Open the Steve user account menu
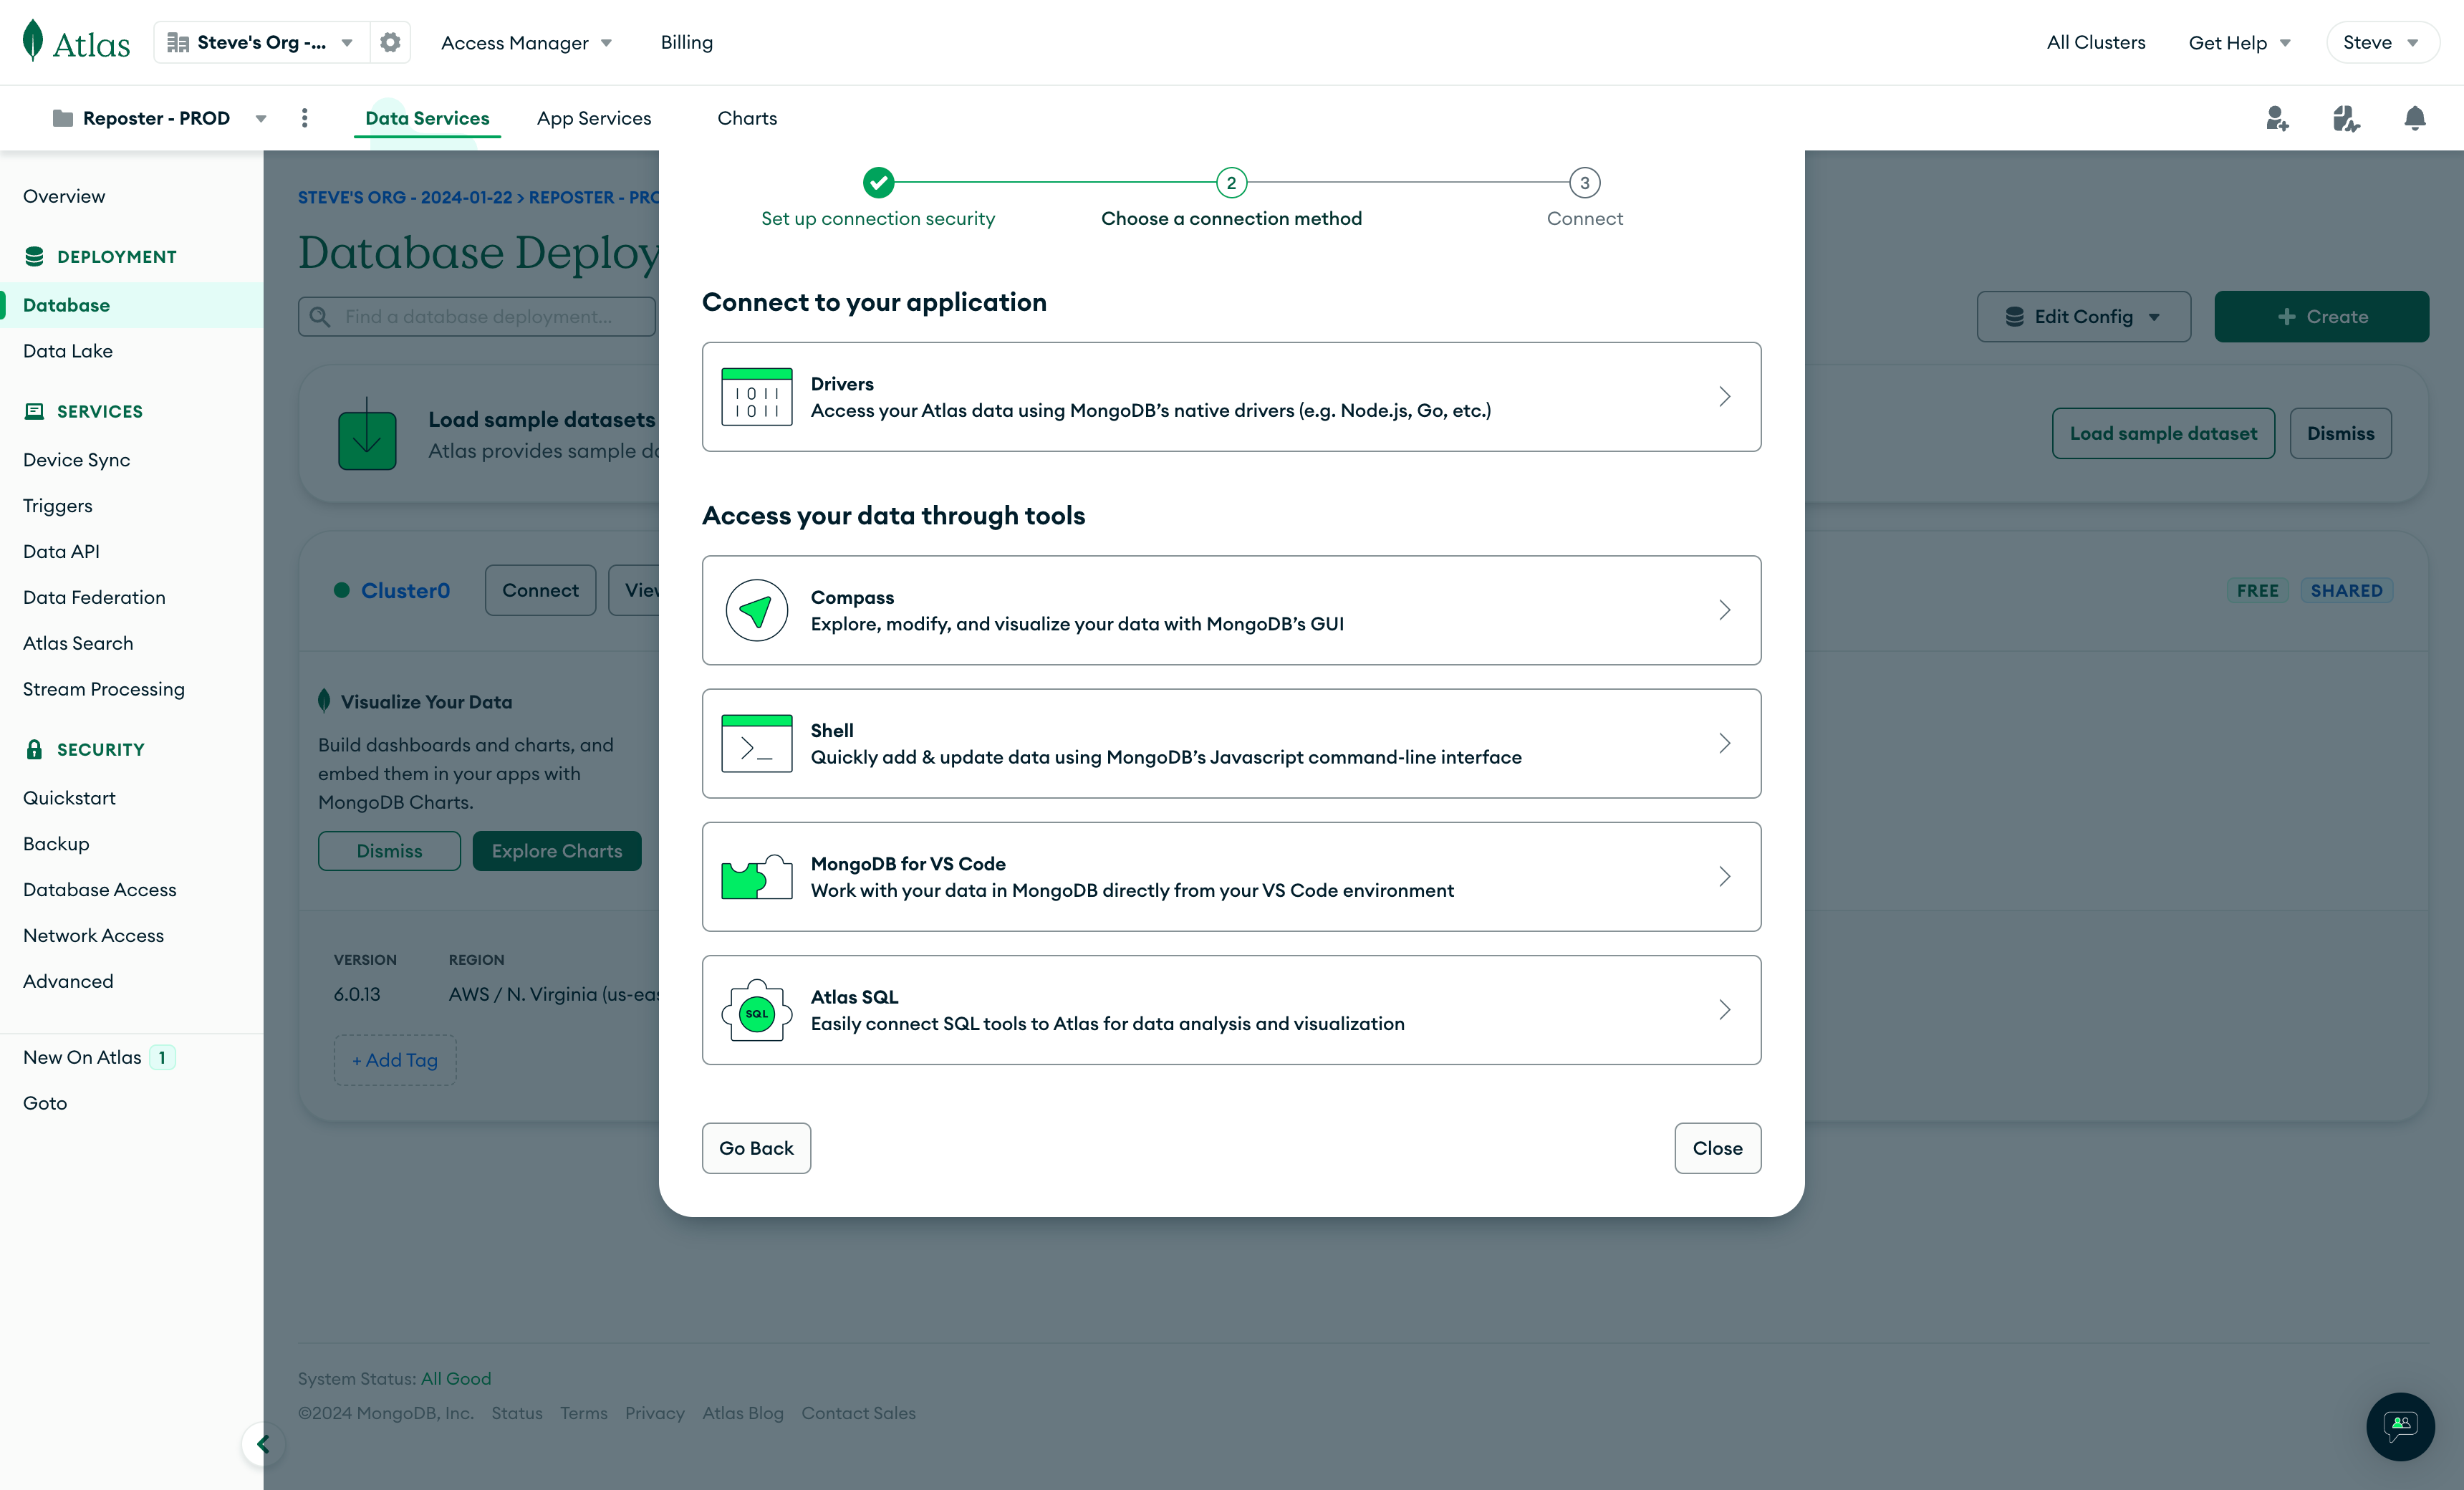This screenshot has height=1490, width=2464. click(2382, 43)
